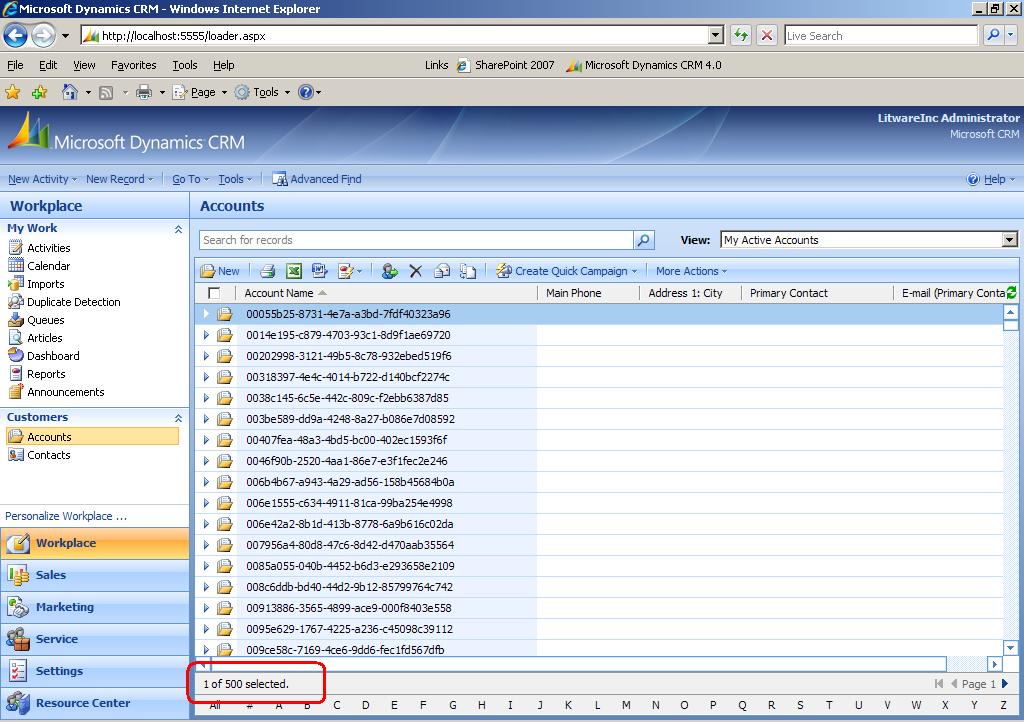Filter accounts by letter S
1024x722 pixels.
pos(800,705)
